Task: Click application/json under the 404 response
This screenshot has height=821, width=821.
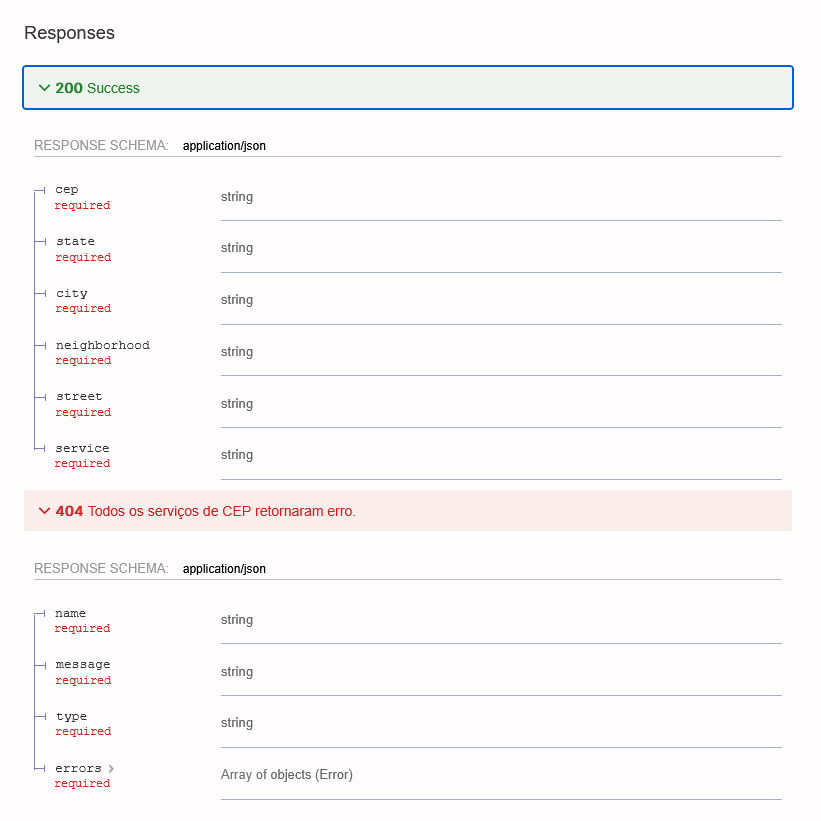Action: pos(224,569)
